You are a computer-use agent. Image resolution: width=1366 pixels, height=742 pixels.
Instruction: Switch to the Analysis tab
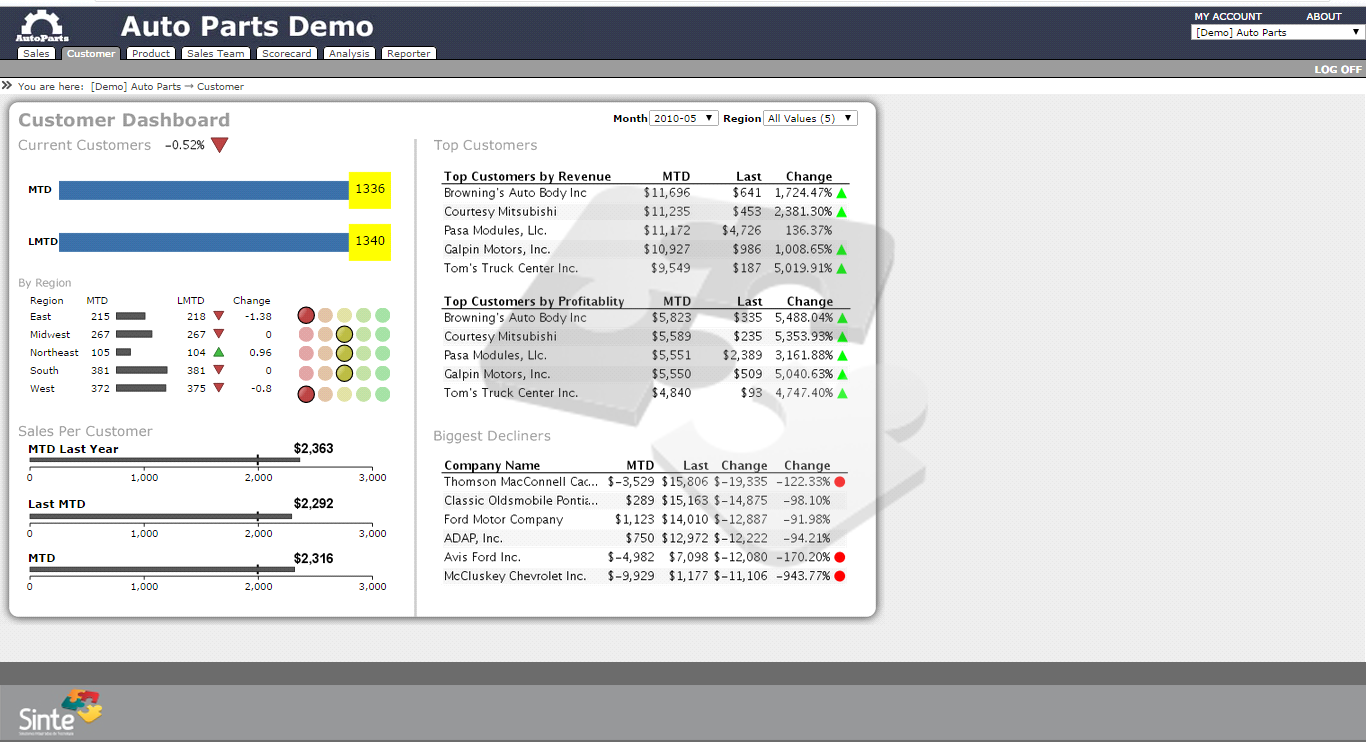pos(349,54)
